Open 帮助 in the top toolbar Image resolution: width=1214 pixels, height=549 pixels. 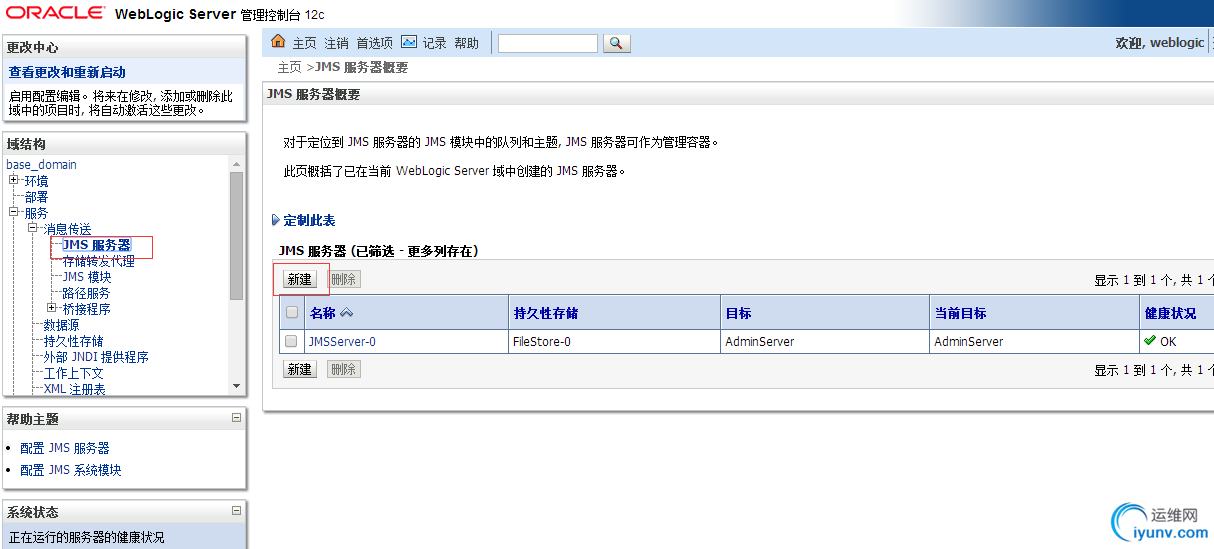click(466, 43)
